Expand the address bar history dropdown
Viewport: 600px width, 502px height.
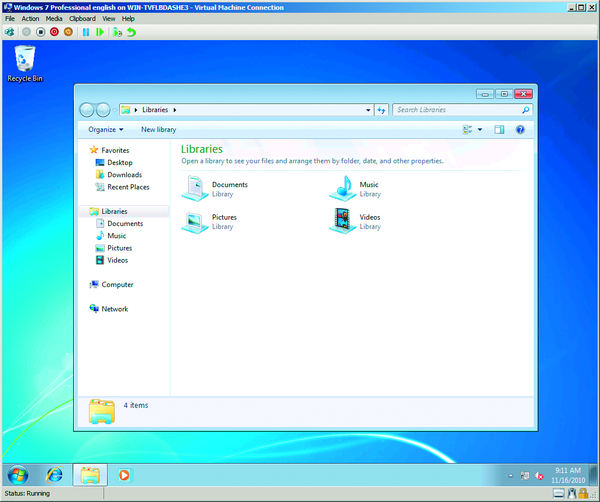pos(367,110)
